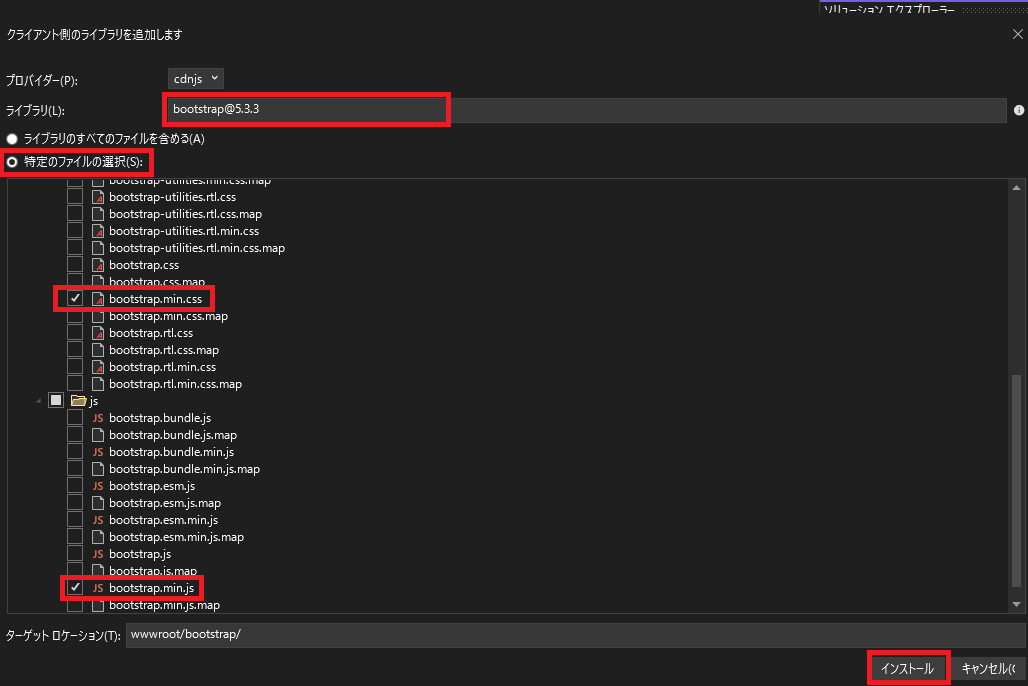Open the provider dropdown showing cdnjs
This screenshot has height=686, width=1028.
click(195, 79)
